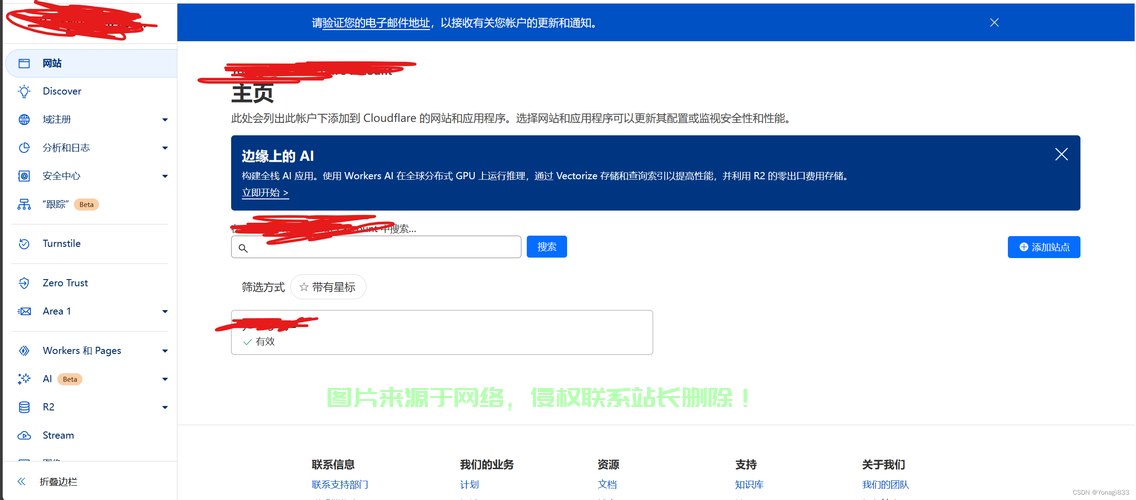Image resolution: width=1136 pixels, height=500 pixels.
Task: Click the 搜索 button
Action: tap(546, 246)
